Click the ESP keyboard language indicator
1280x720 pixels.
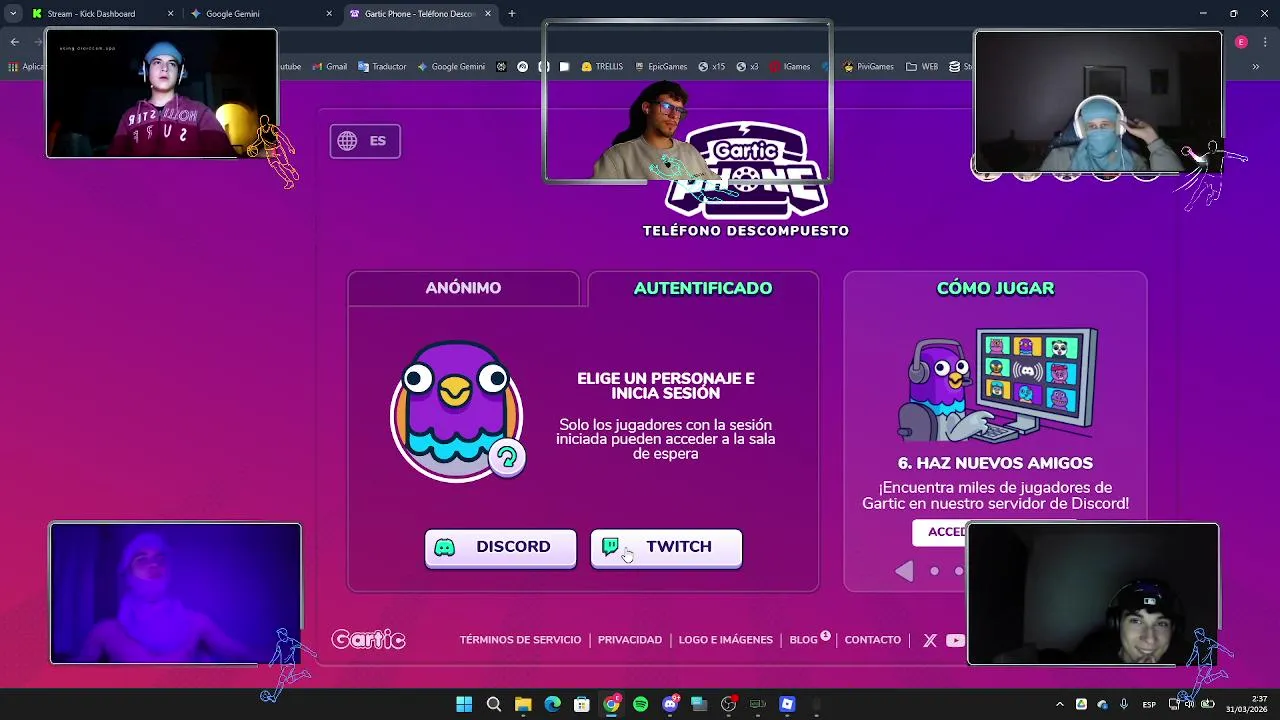click(x=1149, y=704)
